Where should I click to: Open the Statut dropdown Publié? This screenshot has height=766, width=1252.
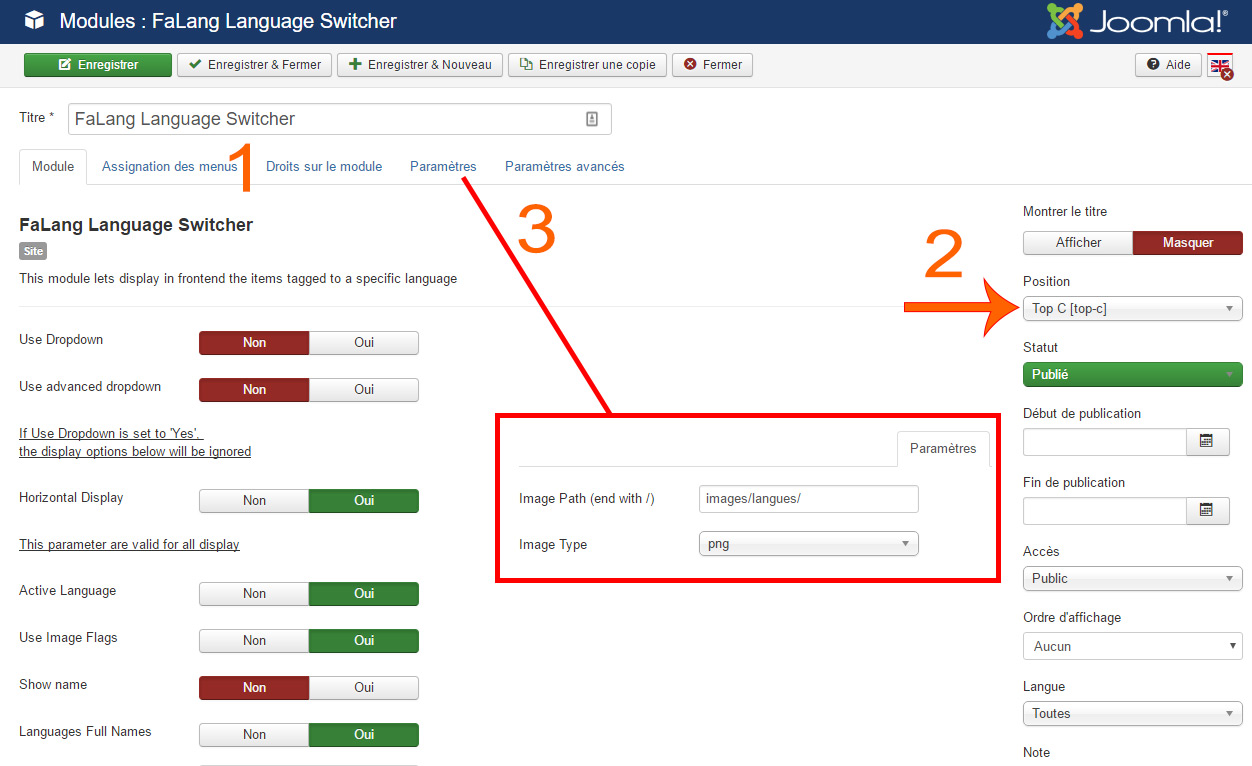click(1133, 375)
